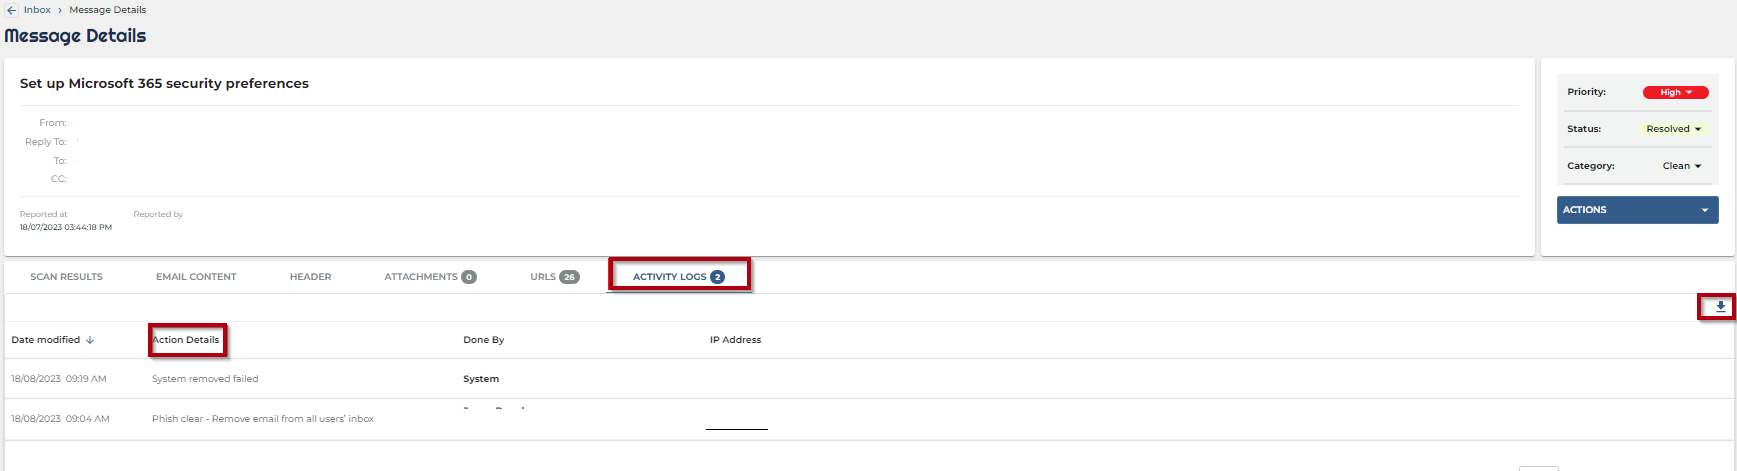The image size is (1737, 471).
Task: Expand the Category Clean dropdown
Action: [x=1681, y=166]
